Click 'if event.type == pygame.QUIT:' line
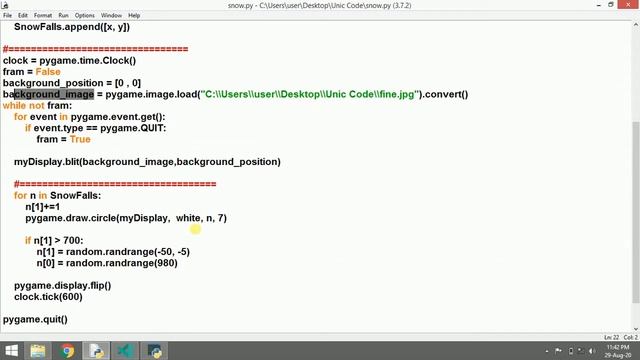 coord(96,128)
